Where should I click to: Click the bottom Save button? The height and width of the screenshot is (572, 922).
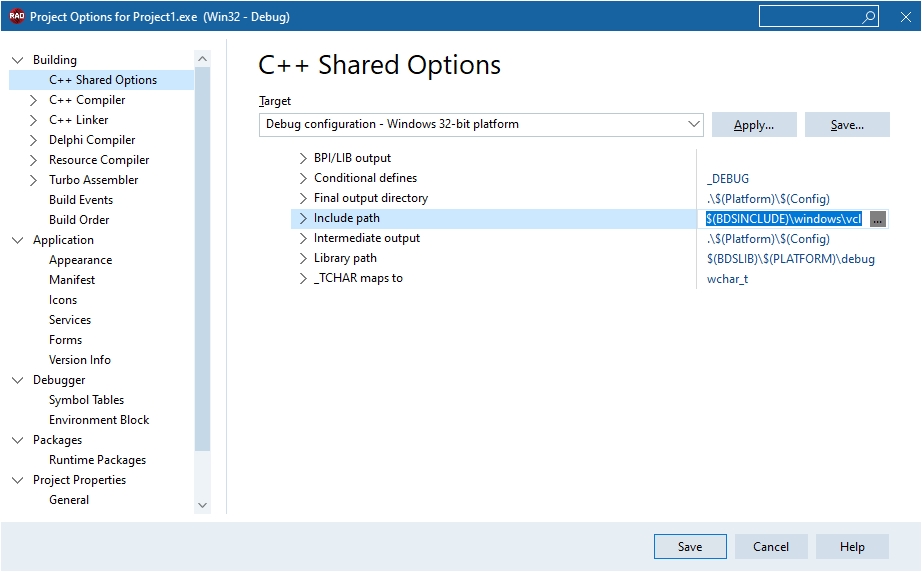pos(690,547)
